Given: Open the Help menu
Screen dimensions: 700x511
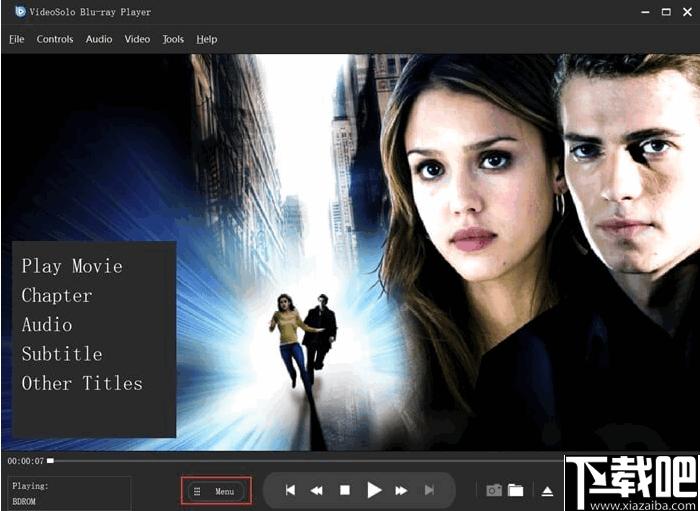Looking at the screenshot, I should 207,39.
